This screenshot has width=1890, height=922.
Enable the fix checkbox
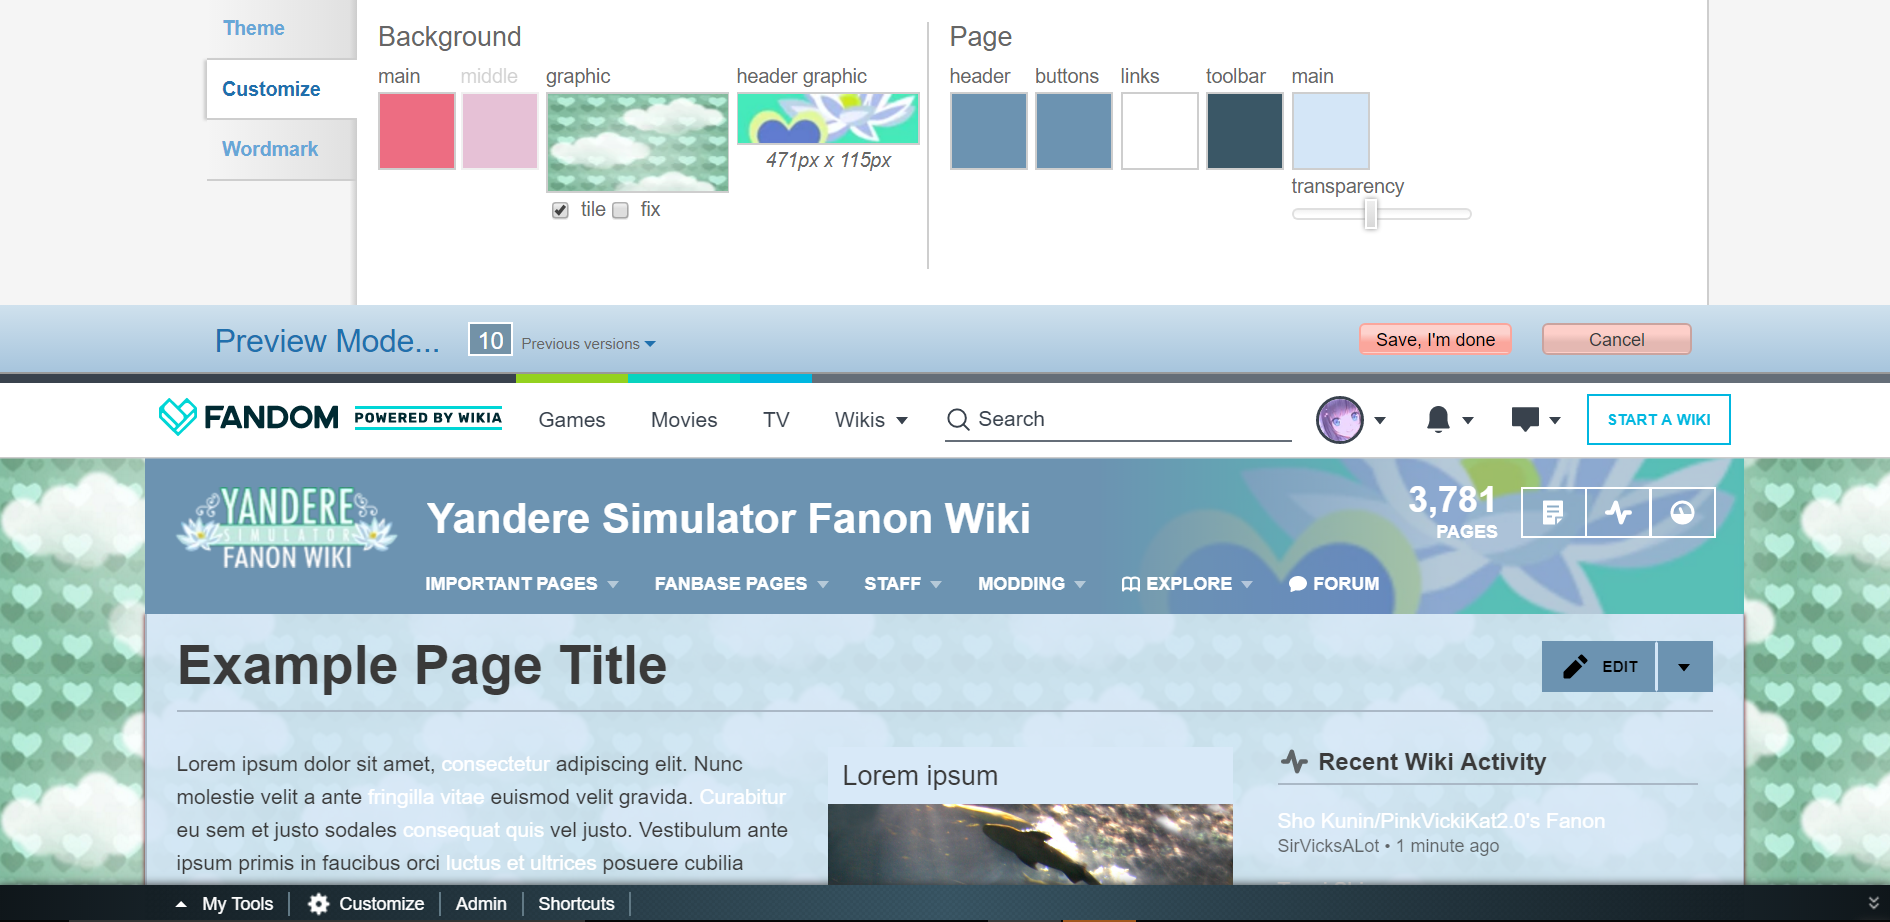coord(620,210)
